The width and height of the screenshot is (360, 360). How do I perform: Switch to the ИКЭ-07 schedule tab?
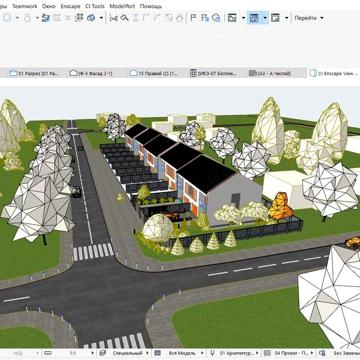(214, 73)
